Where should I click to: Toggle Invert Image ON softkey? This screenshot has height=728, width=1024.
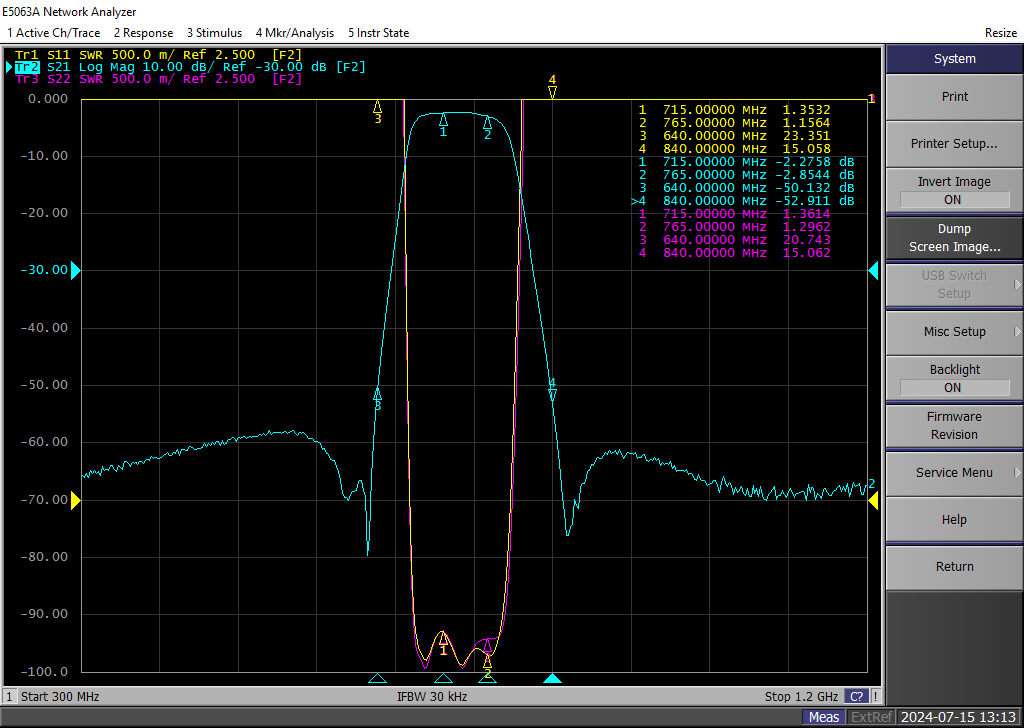click(x=954, y=190)
